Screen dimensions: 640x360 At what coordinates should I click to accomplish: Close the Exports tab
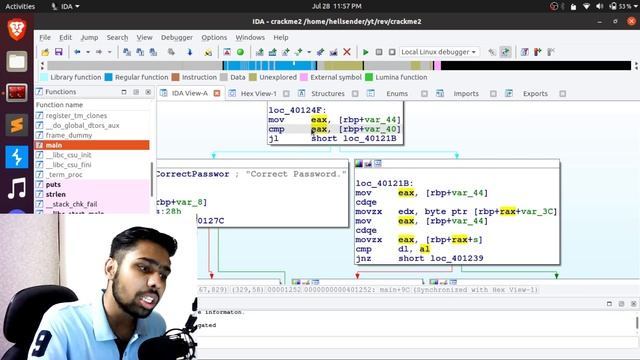coord(562,93)
